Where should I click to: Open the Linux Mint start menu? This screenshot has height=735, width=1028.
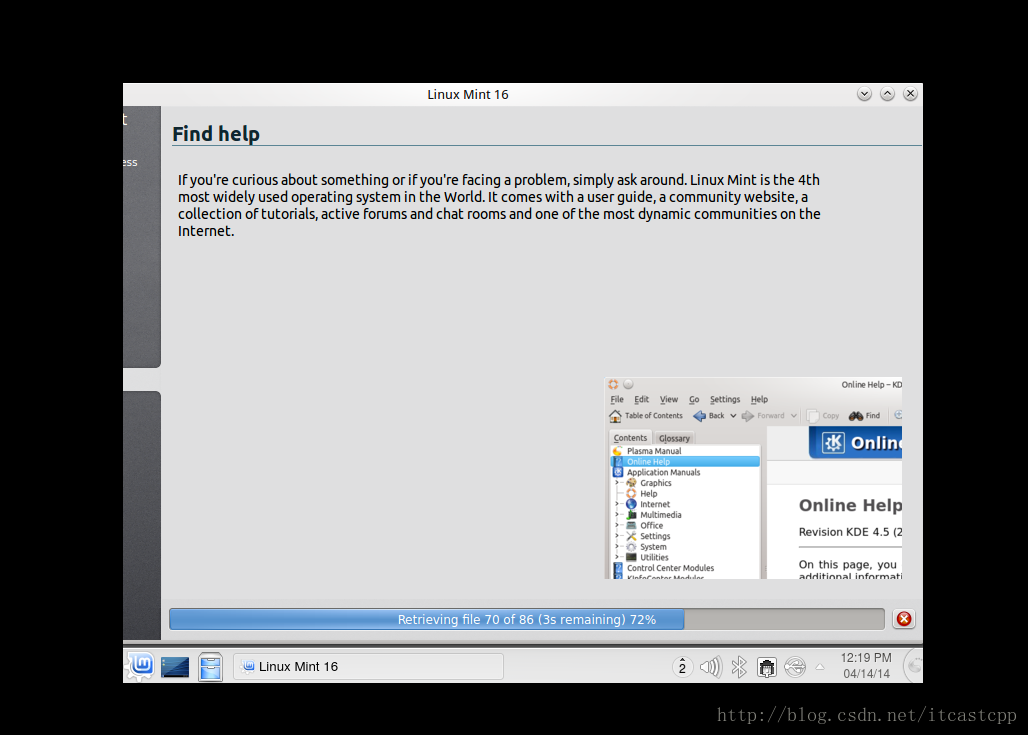tap(140, 666)
